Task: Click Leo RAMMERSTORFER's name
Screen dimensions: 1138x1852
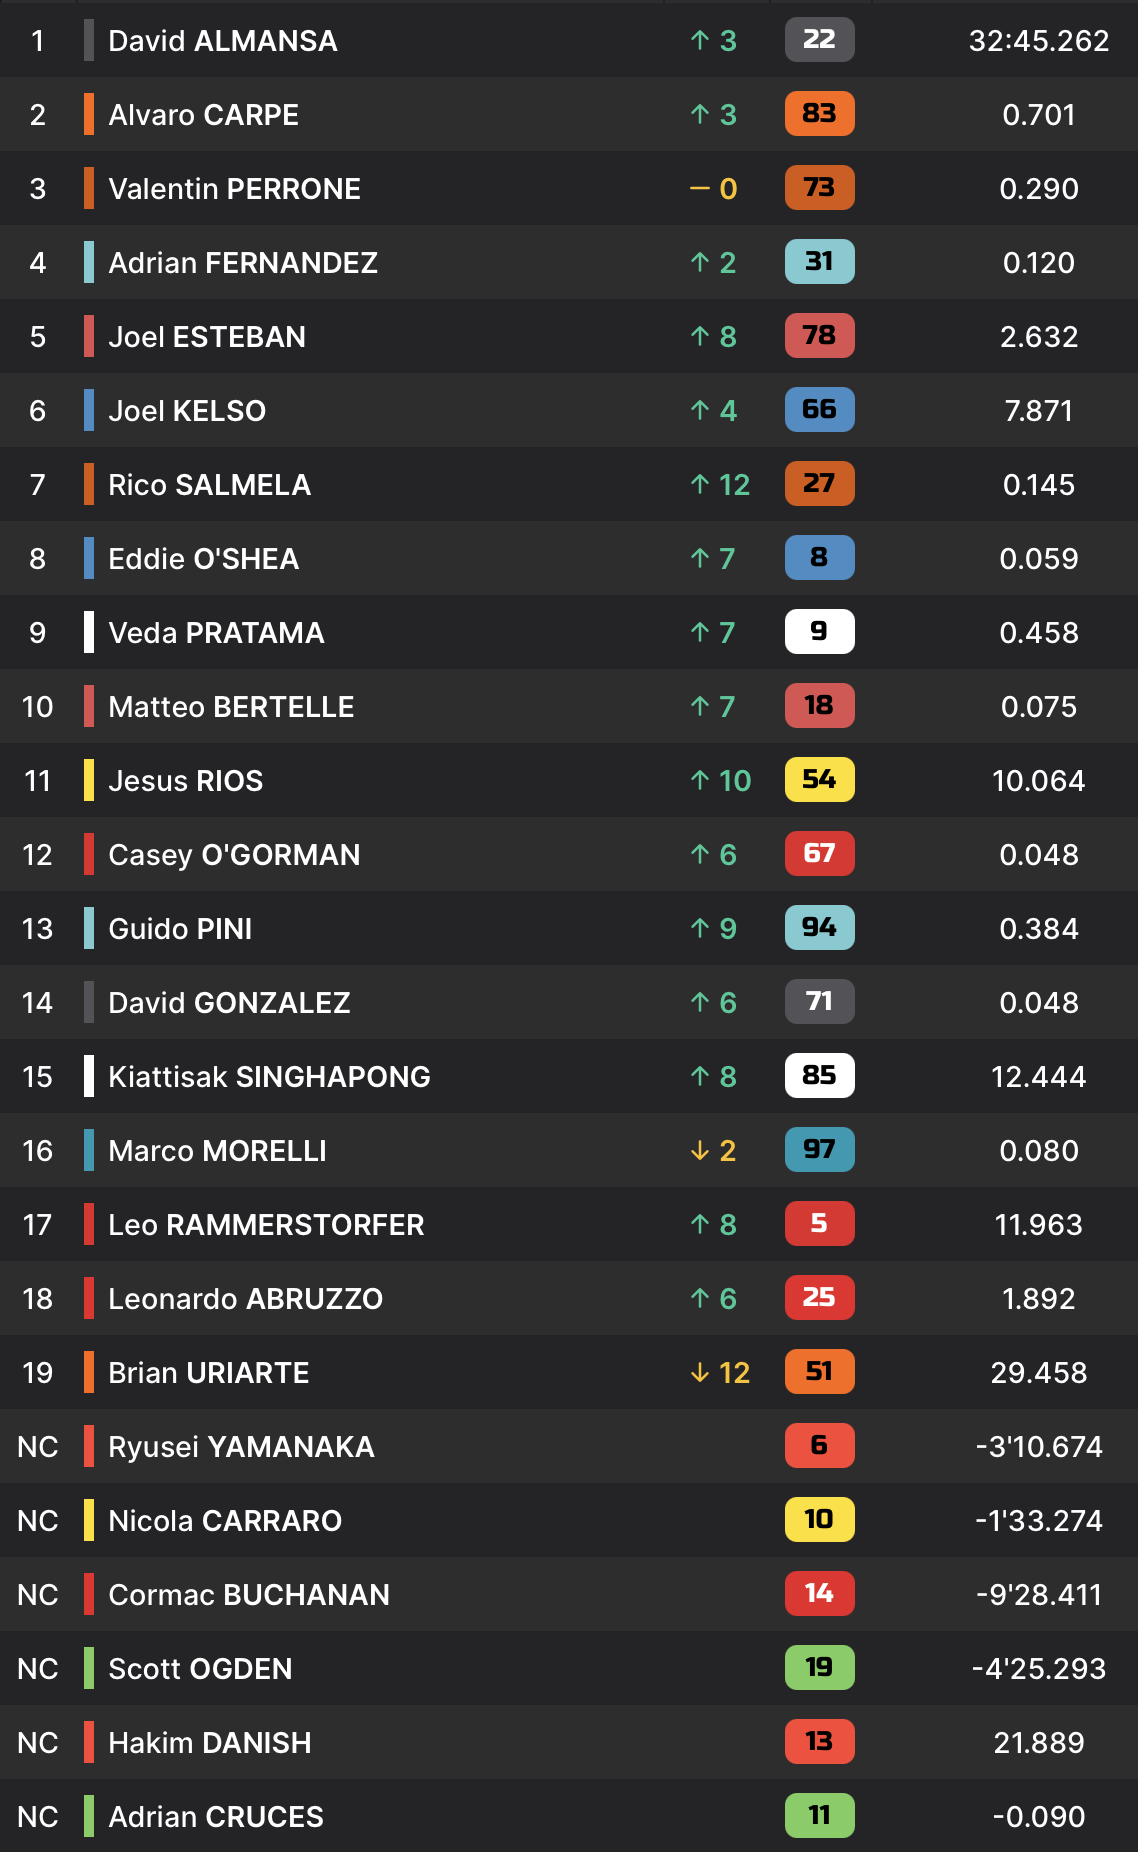Action: click(x=266, y=1225)
